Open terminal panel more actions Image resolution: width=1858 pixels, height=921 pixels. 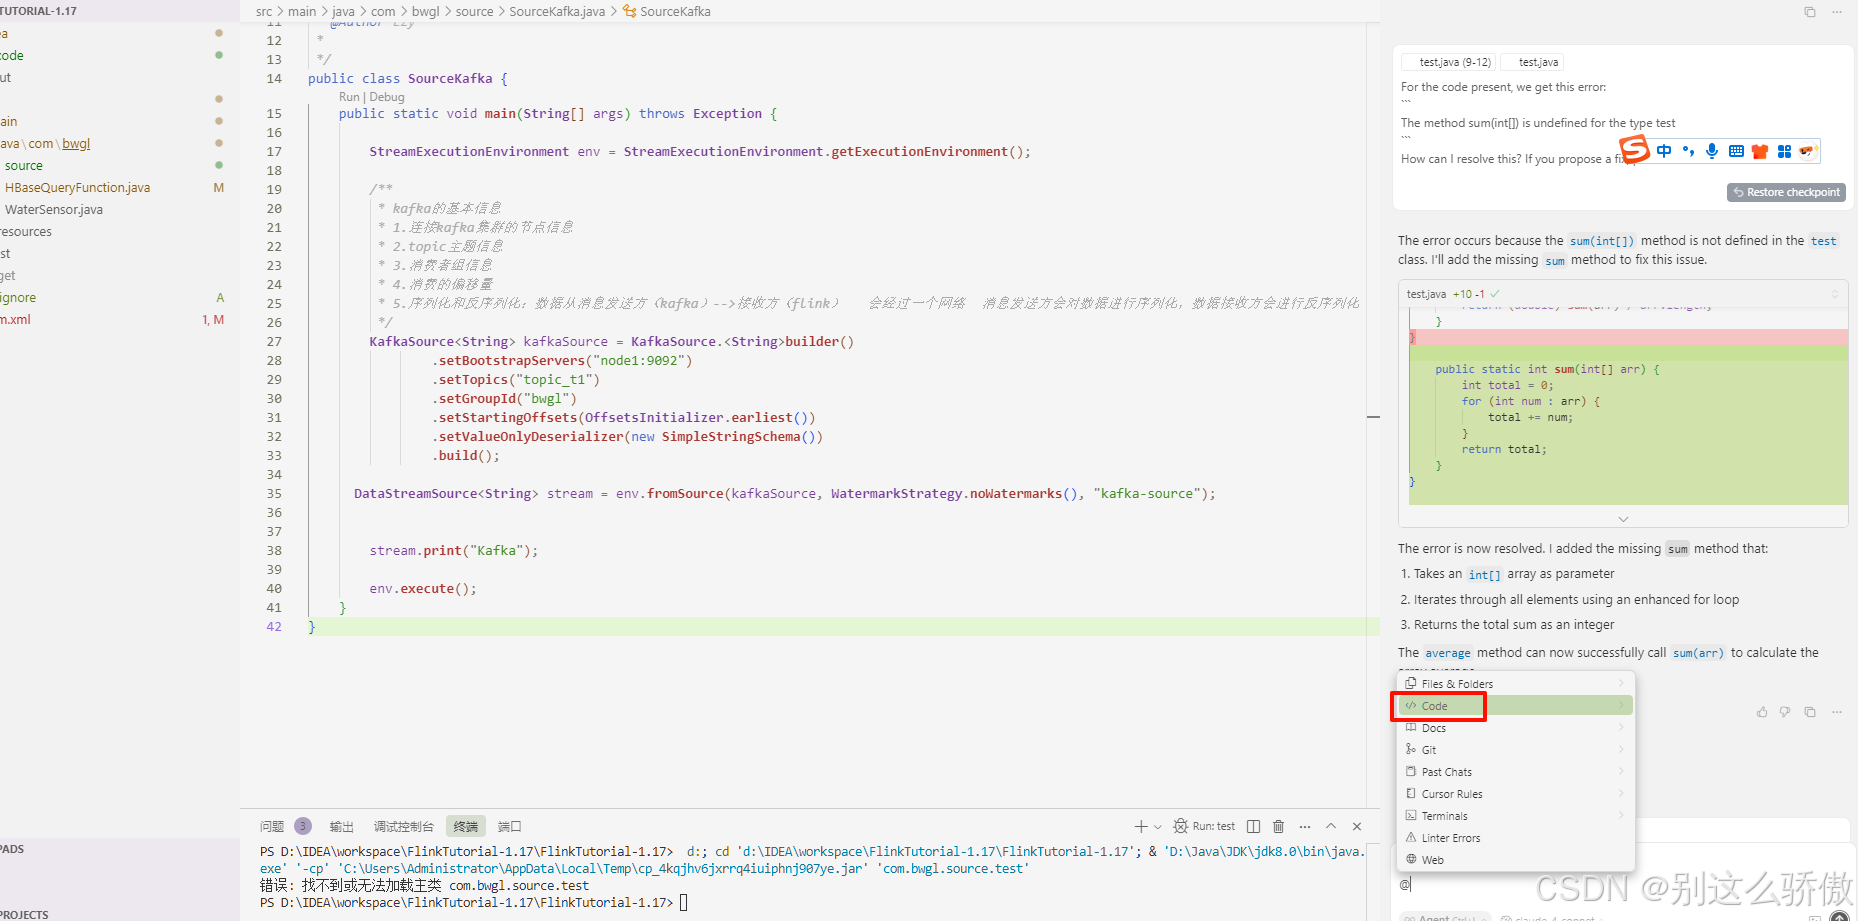coord(1305,826)
